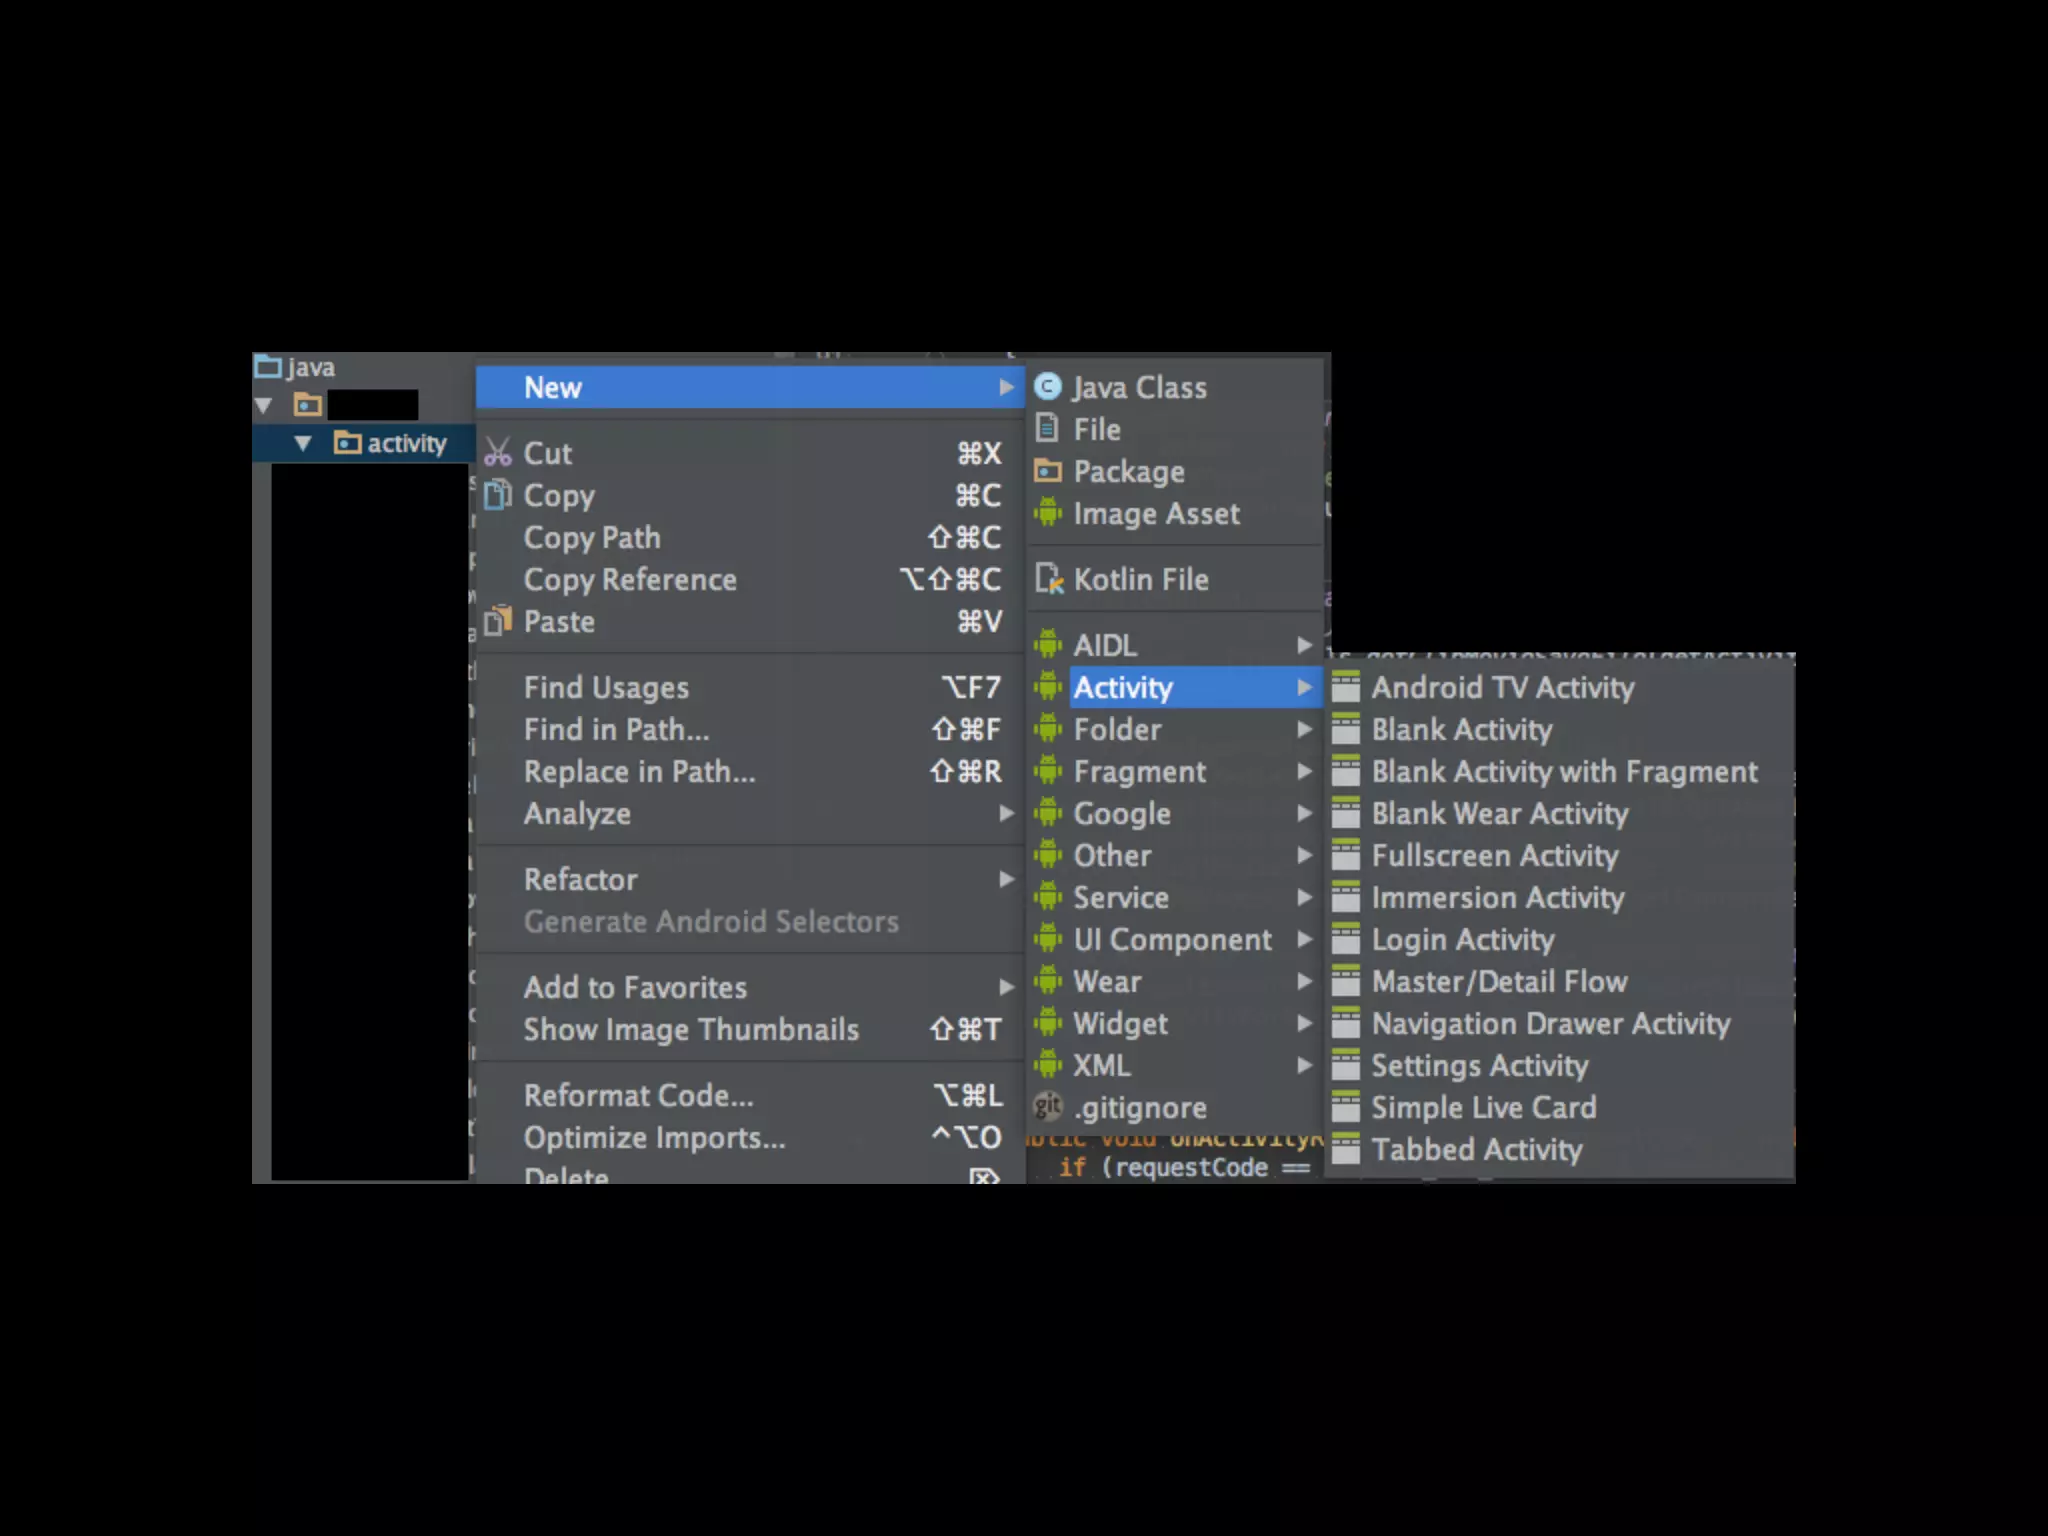Click Reformat Code menu entry
Viewport: 2048px width, 1536px height.
(x=638, y=1095)
